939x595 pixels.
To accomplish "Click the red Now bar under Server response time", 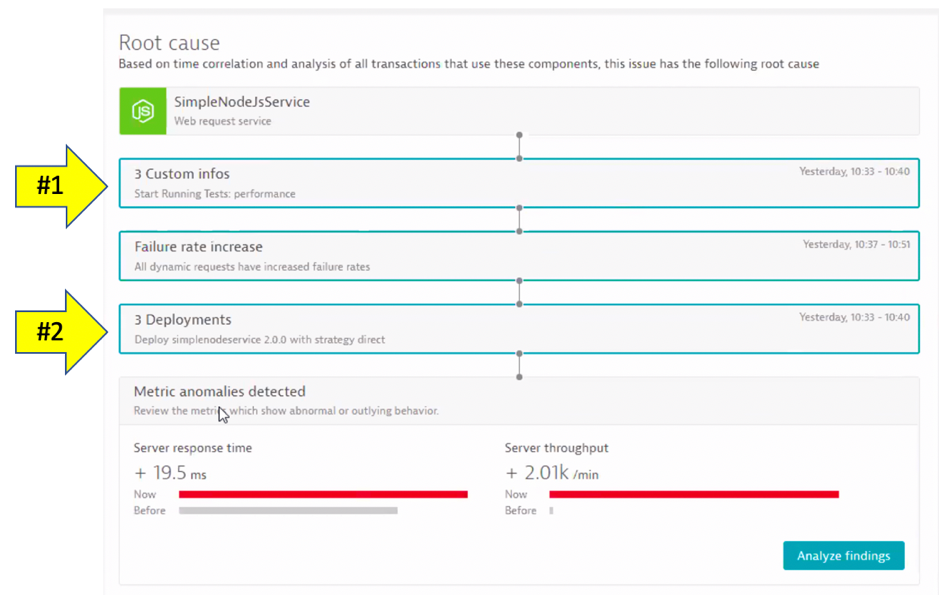I will coord(320,494).
